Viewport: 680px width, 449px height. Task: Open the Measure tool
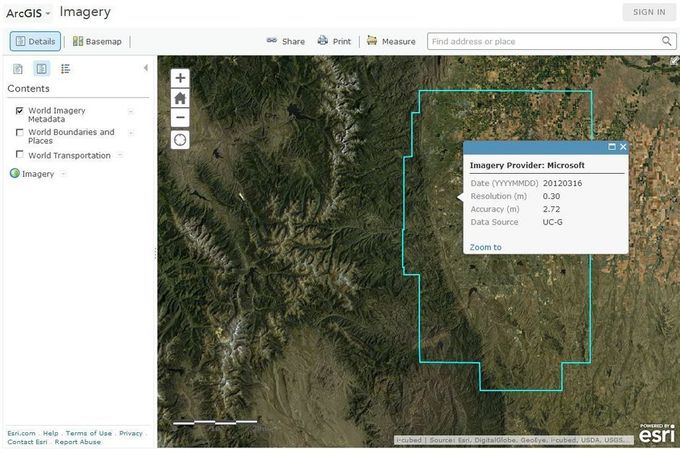(x=391, y=41)
